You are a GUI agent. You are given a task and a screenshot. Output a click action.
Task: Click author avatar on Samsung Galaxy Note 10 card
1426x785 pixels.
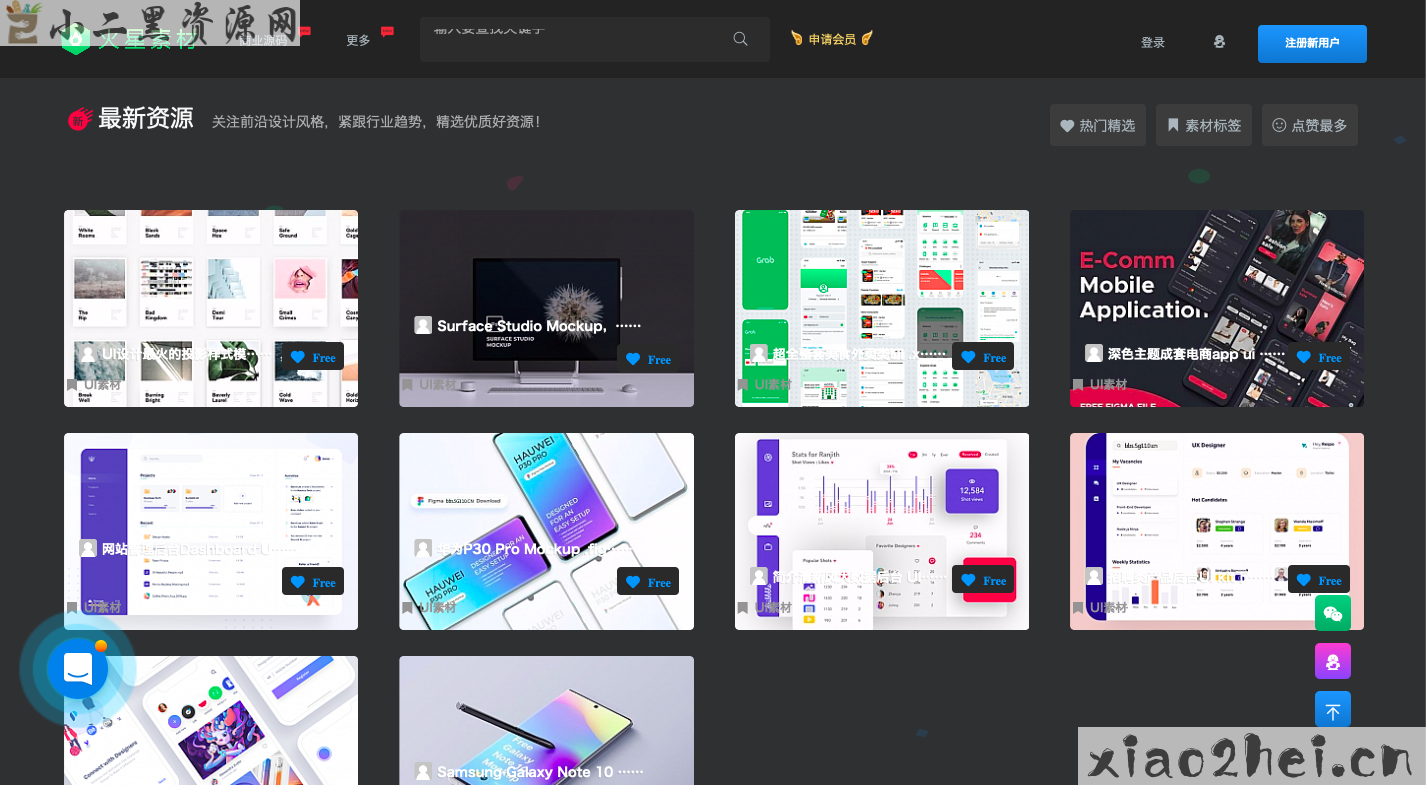[423, 772]
